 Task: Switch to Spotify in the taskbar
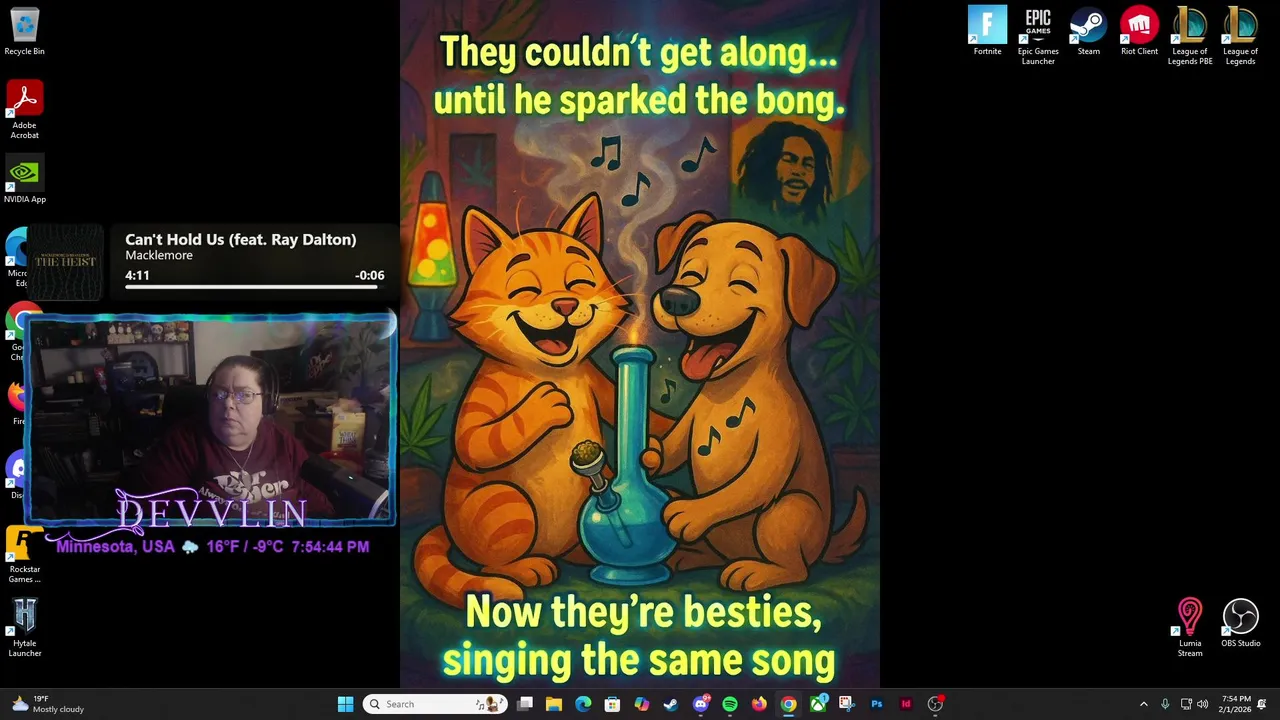pyautogui.click(x=730, y=704)
